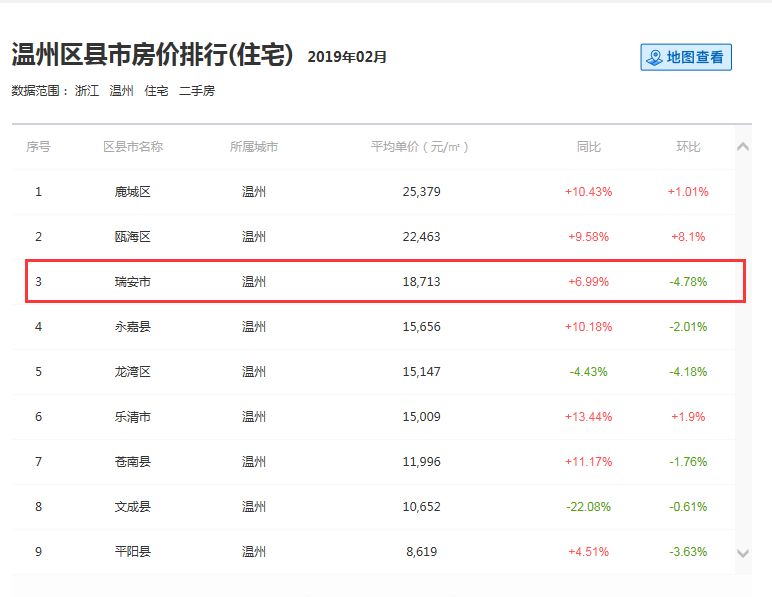This screenshot has width=772, height=597.
Task: Click the 区县市名称 column header
Action: click(x=133, y=147)
